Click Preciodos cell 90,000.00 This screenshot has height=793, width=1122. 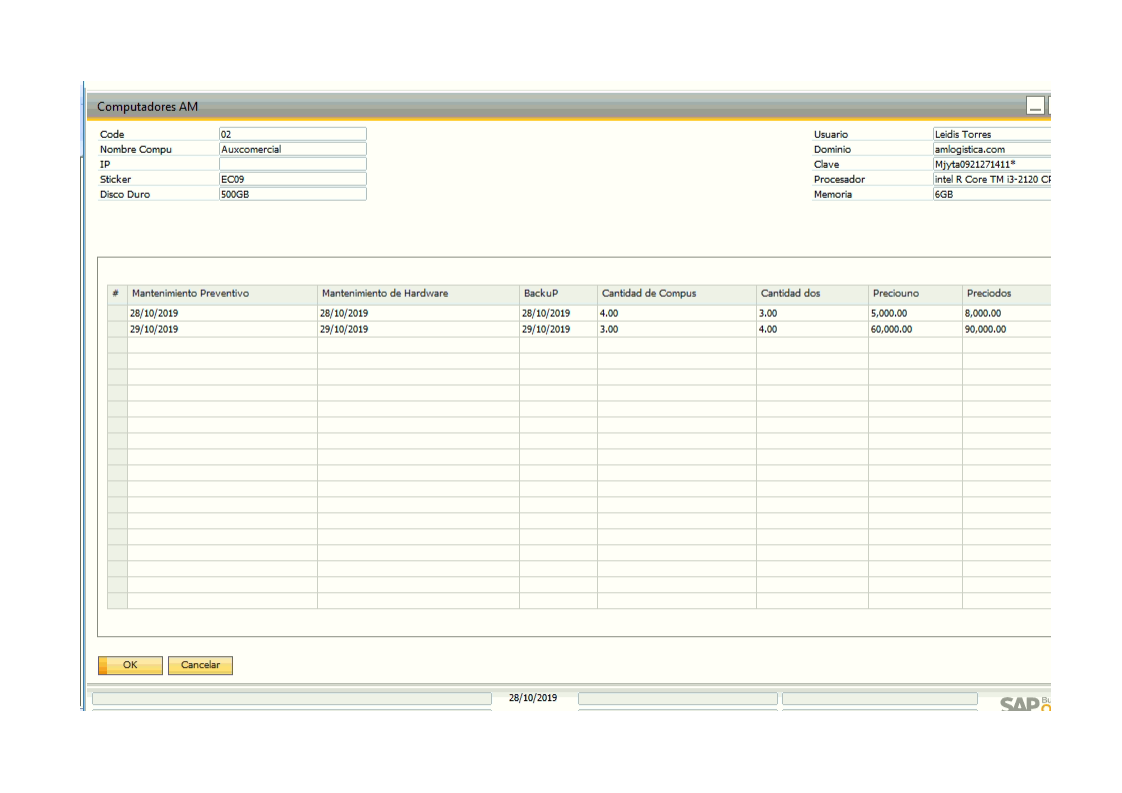click(x=1007, y=329)
